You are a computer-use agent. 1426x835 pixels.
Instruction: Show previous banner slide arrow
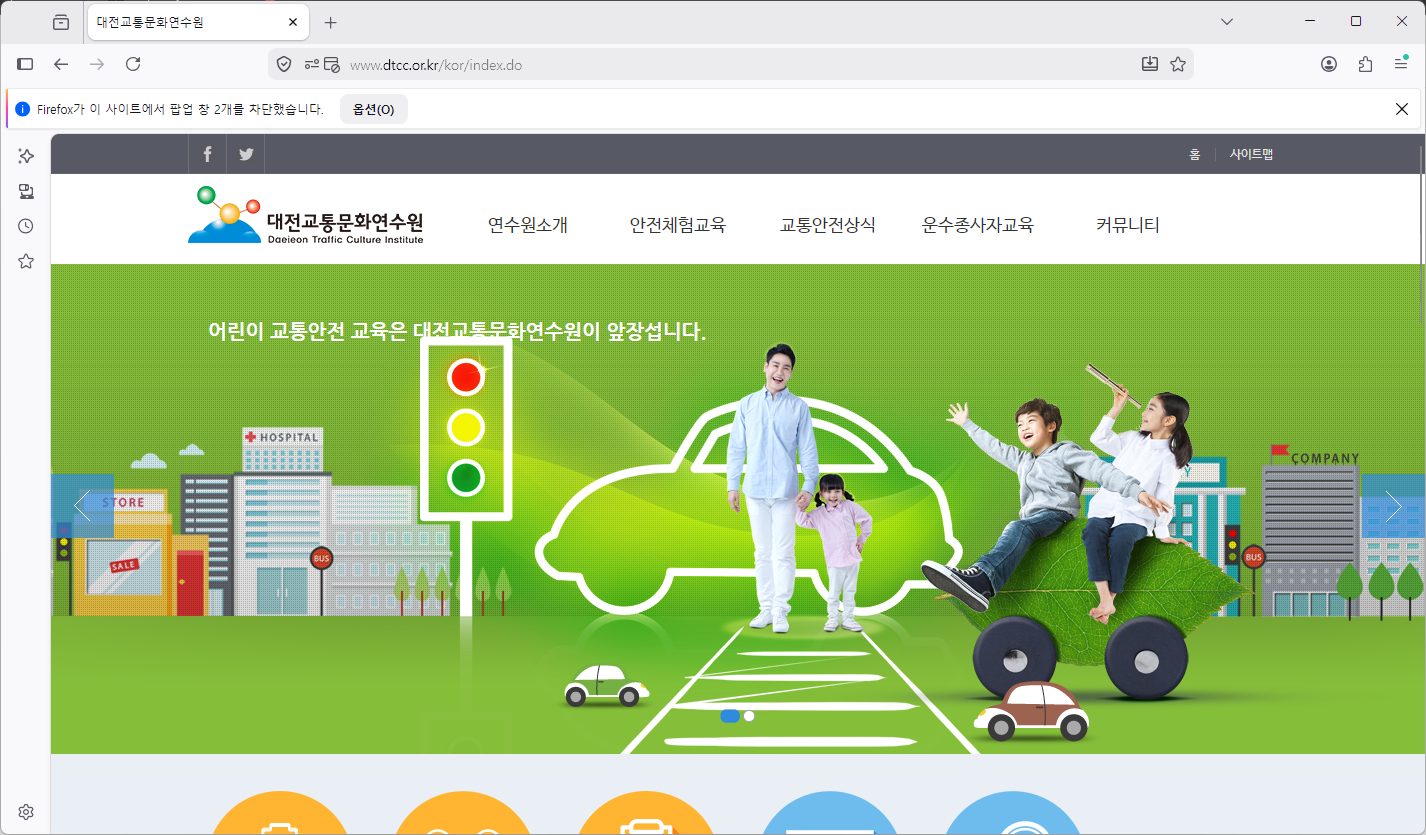pos(82,506)
